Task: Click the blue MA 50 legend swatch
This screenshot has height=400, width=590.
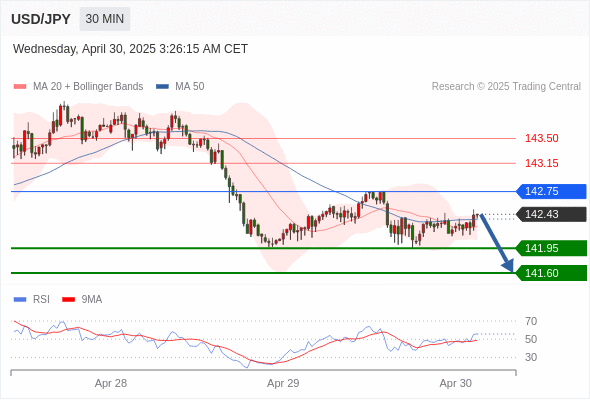Action: (x=162, y=87)
